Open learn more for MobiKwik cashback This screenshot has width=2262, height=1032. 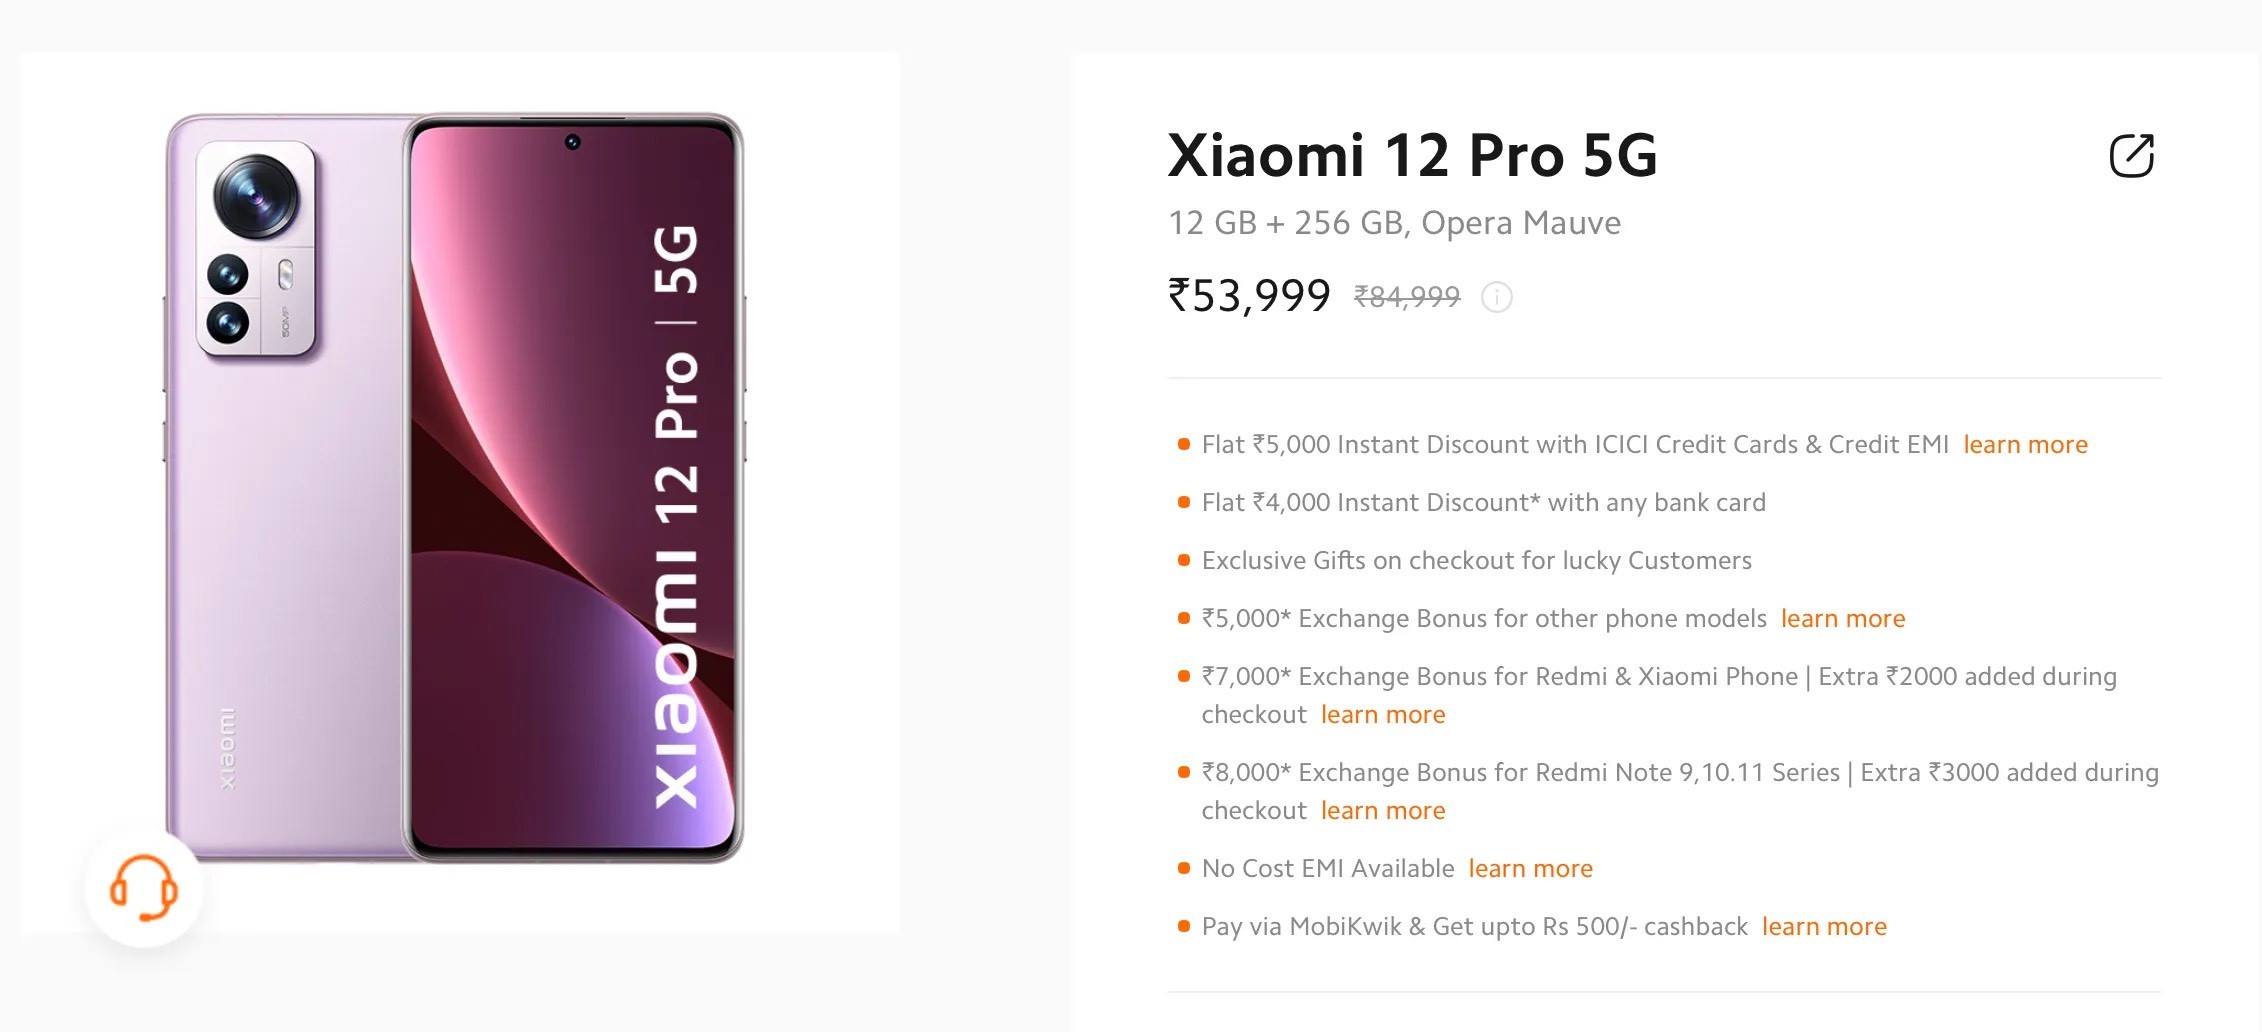[1823, 927]
